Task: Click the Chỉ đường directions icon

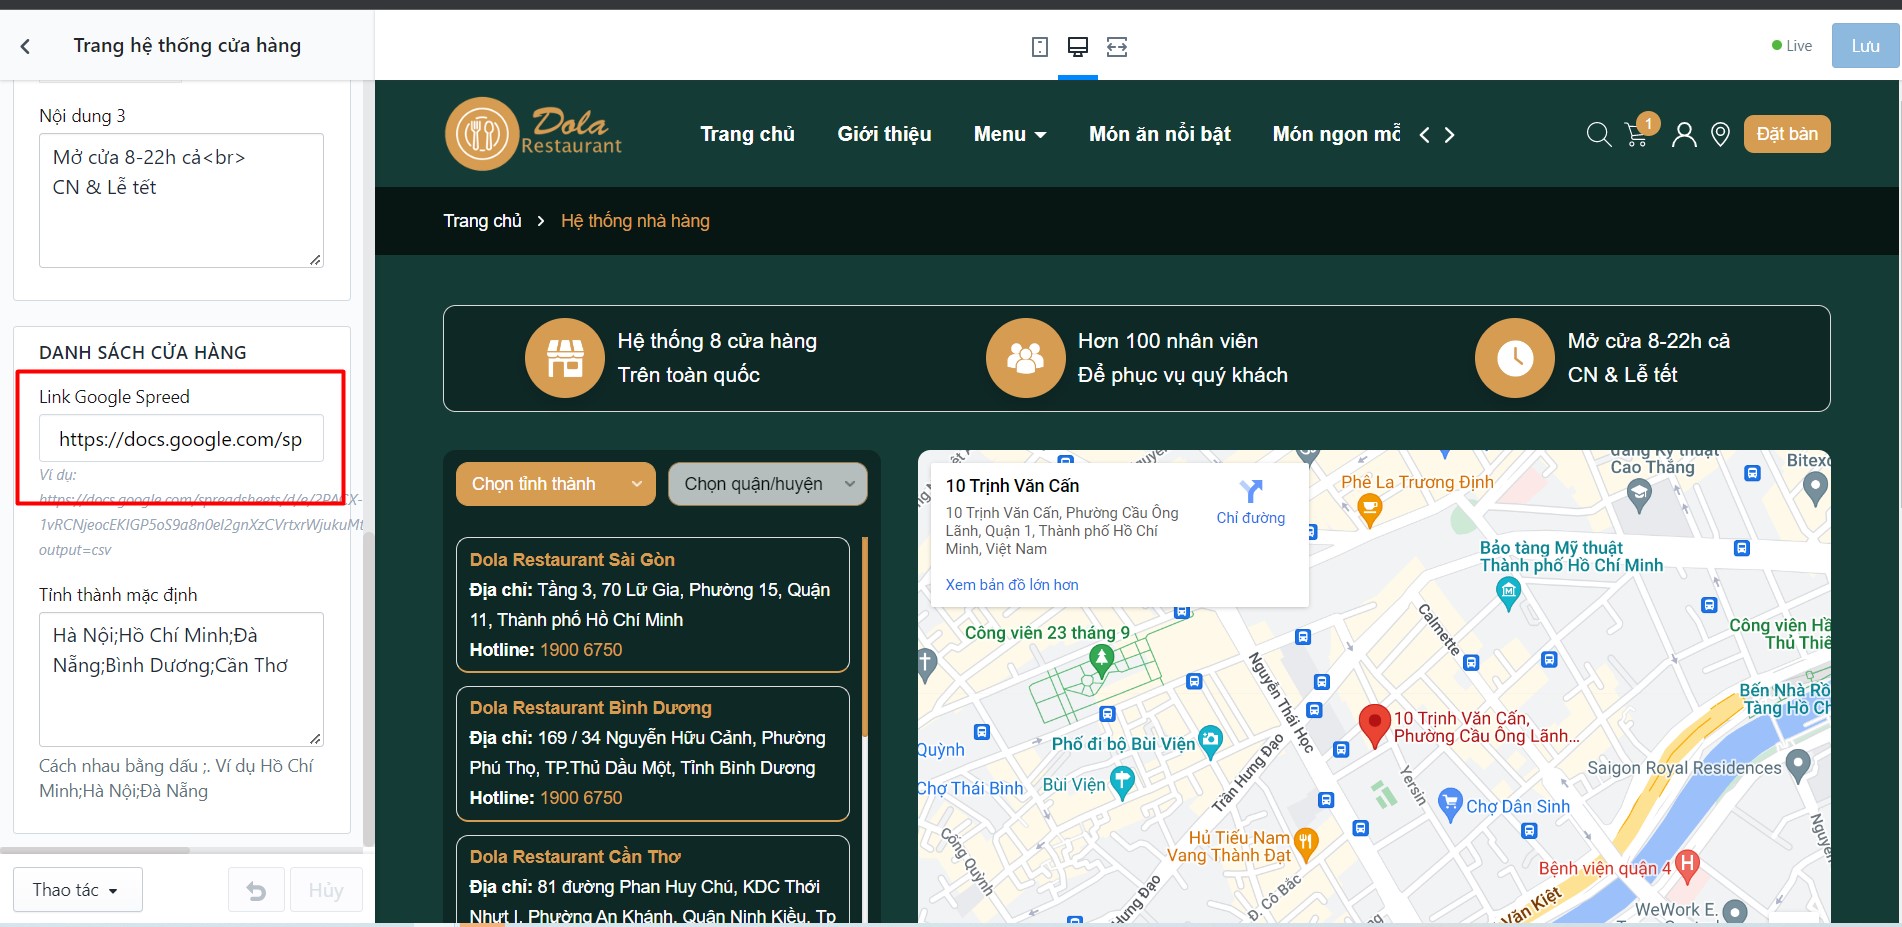Action: tap(1251, 491)
